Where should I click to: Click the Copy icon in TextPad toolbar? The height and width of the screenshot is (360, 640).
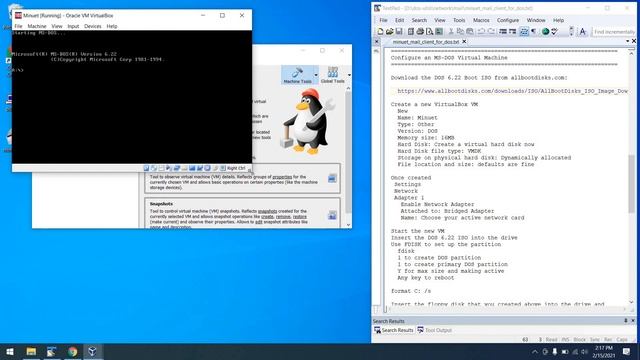(460, 31)
